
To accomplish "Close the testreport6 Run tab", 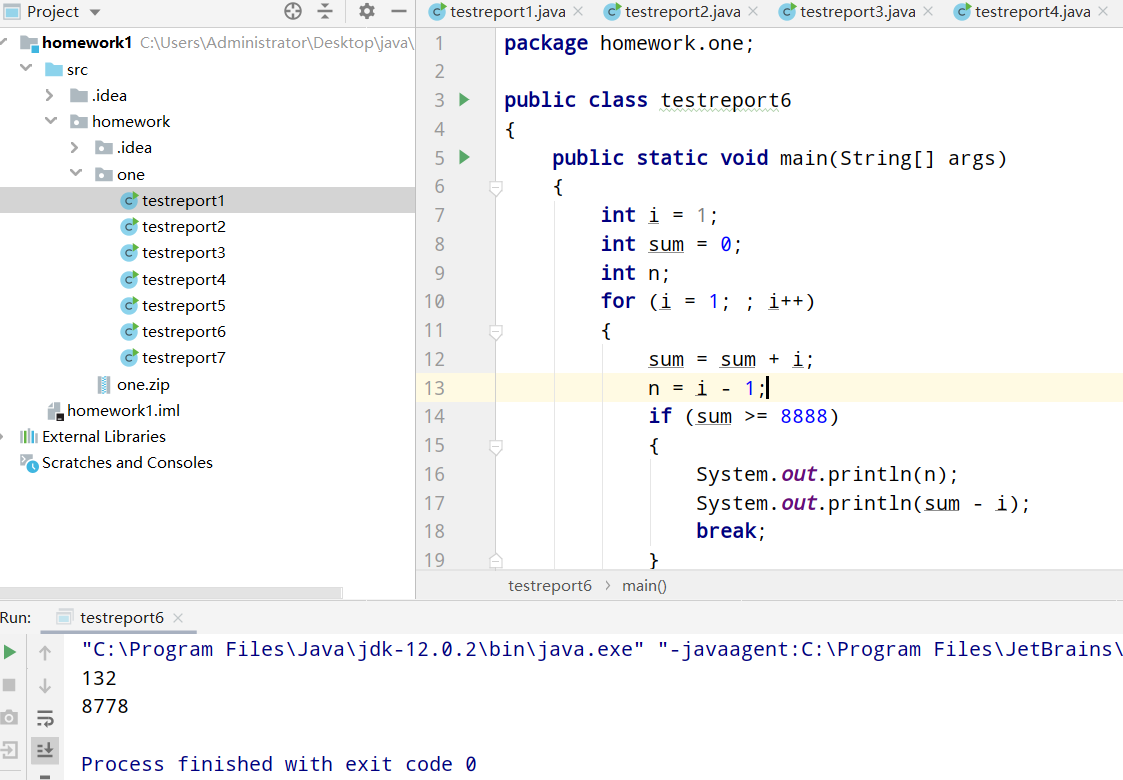I will point(178,617).
